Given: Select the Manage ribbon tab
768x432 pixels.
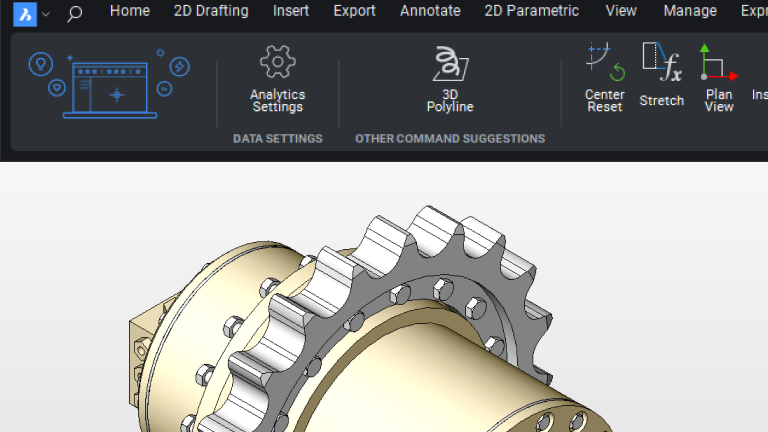Looking at the screenshot, I should click(x=690, y=11).
